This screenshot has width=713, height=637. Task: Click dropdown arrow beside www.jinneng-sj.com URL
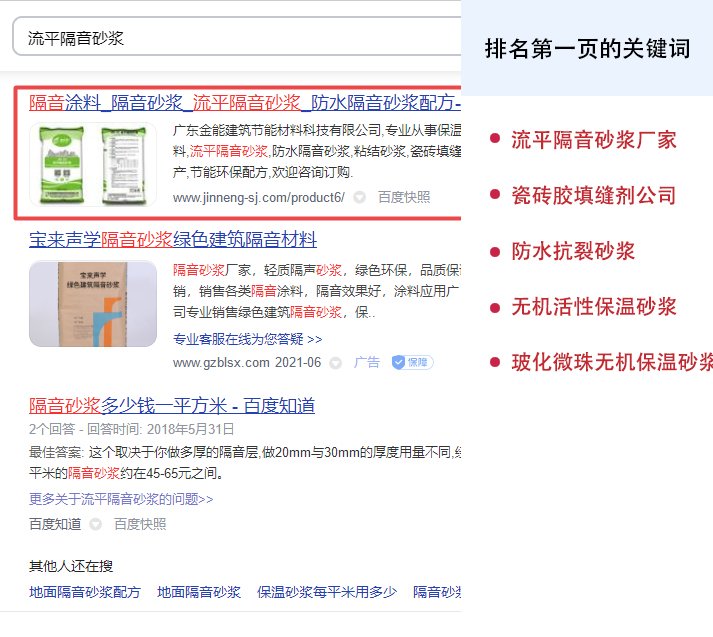tap(360, 198)
